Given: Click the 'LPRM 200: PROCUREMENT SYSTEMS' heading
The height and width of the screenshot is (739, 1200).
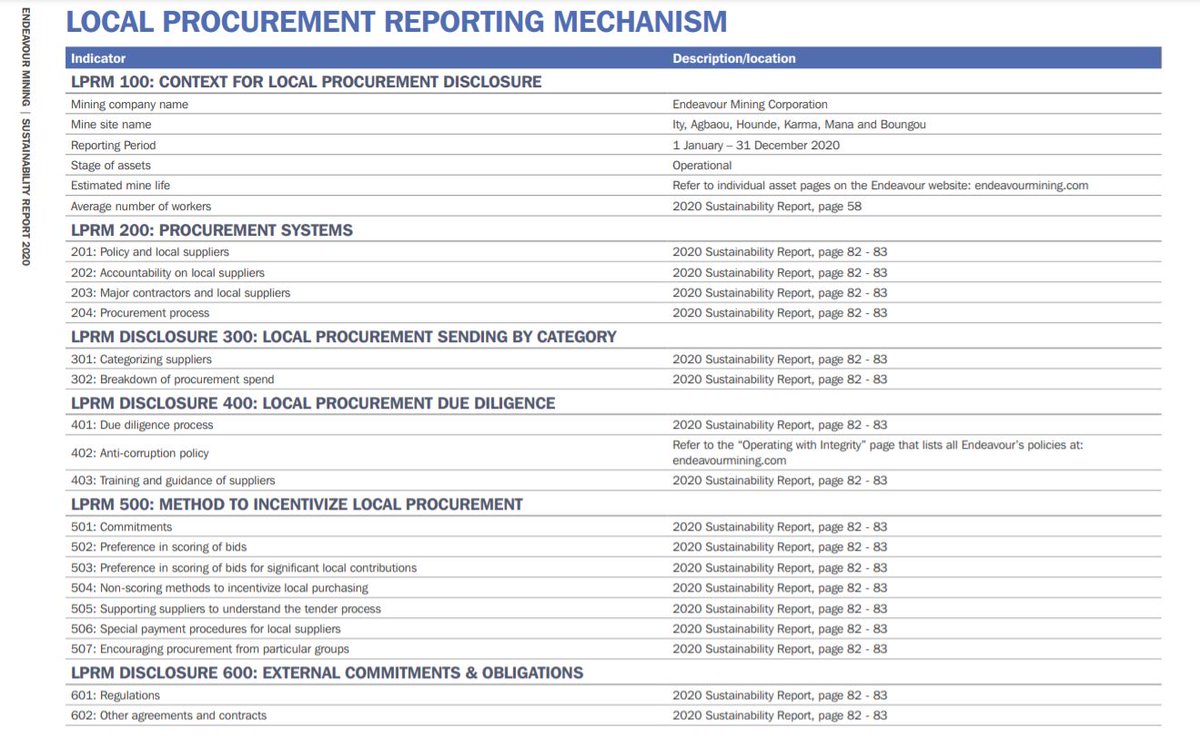Looking at the screenshot, I should pyautogui.click(x=212, y=230).
